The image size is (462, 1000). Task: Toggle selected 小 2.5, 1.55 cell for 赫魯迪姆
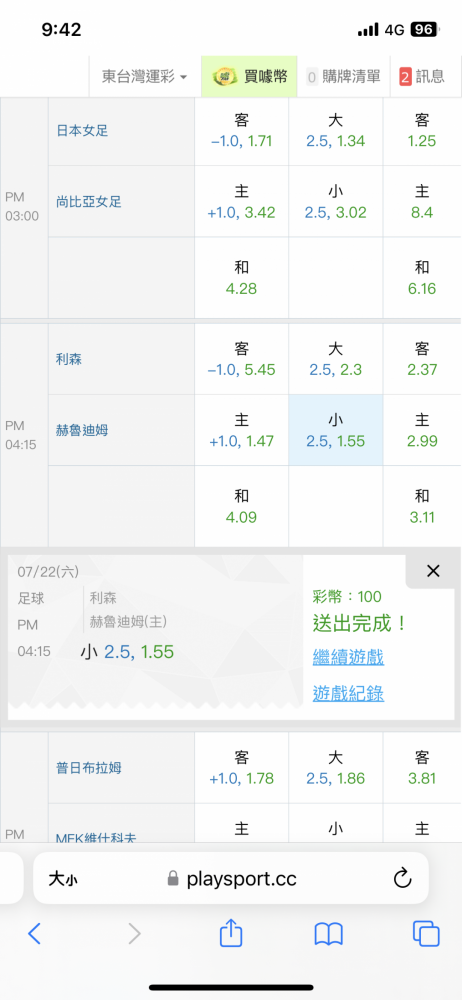point(336,430)
